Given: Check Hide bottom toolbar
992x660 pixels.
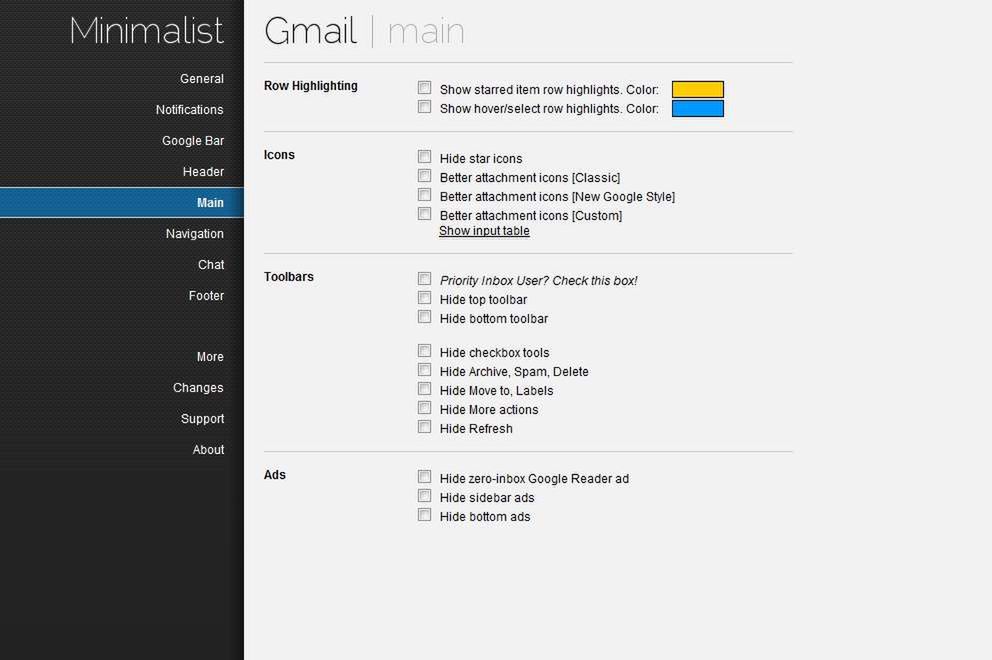Looking at the screenshot, I should pos(425,316).
